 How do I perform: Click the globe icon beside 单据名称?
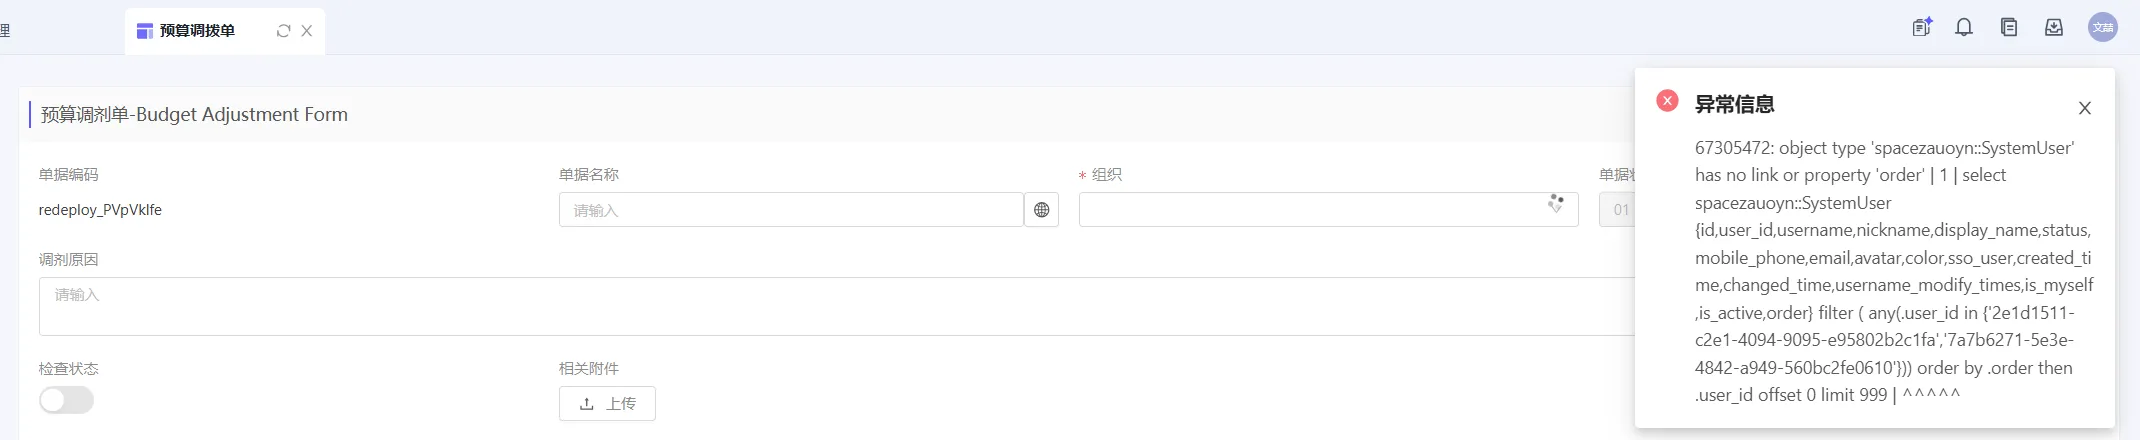pos(1041,210)
